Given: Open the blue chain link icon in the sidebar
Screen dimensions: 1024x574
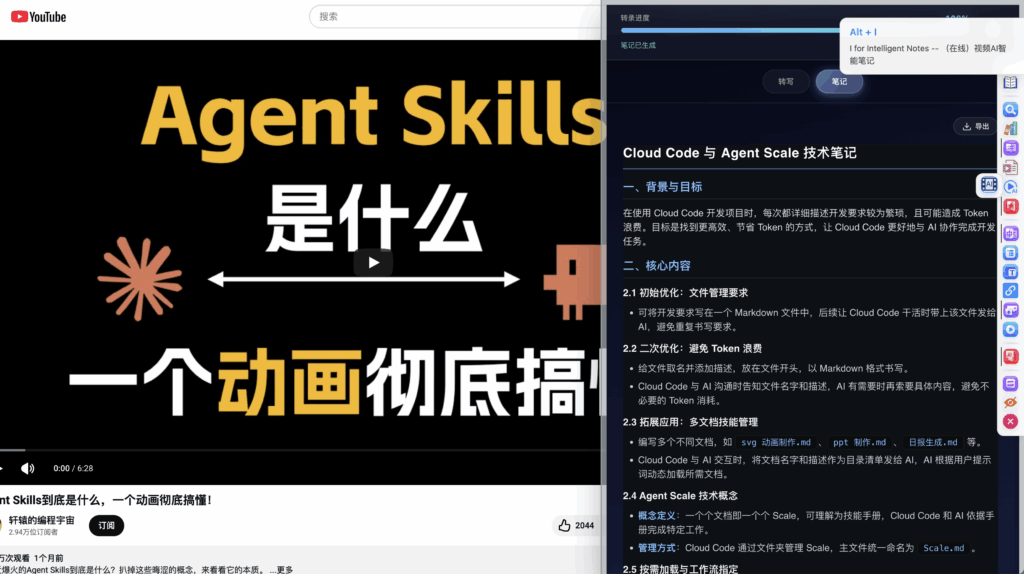Looking at the screenshot, I should point(1010,291).
